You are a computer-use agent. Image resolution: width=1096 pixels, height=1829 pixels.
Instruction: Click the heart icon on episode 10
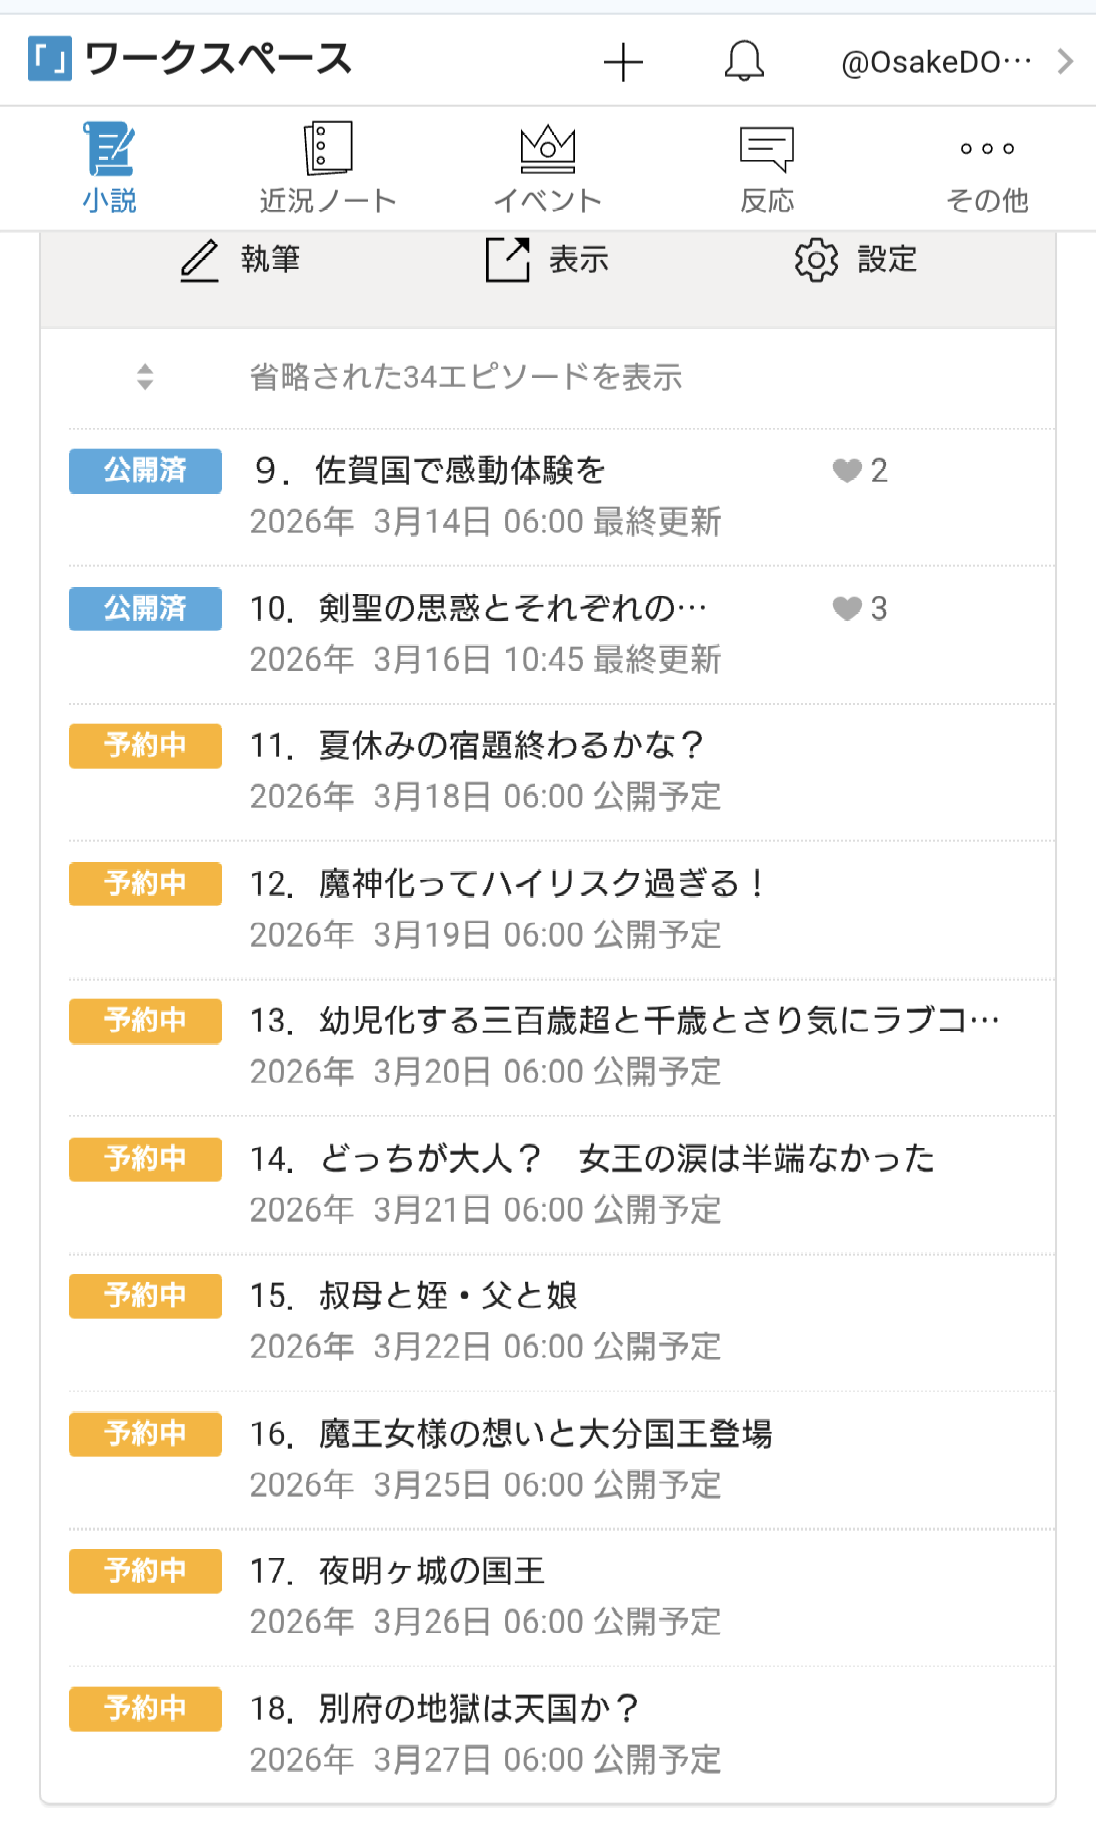[847, 608]
